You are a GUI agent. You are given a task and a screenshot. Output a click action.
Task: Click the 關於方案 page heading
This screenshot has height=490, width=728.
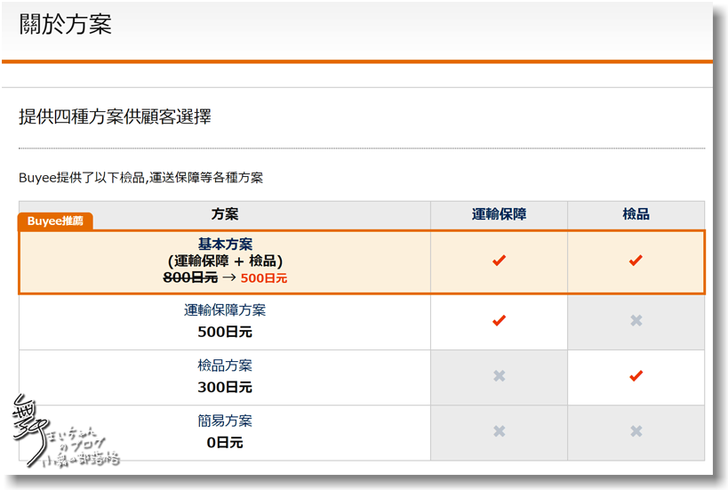pos(65,26)
